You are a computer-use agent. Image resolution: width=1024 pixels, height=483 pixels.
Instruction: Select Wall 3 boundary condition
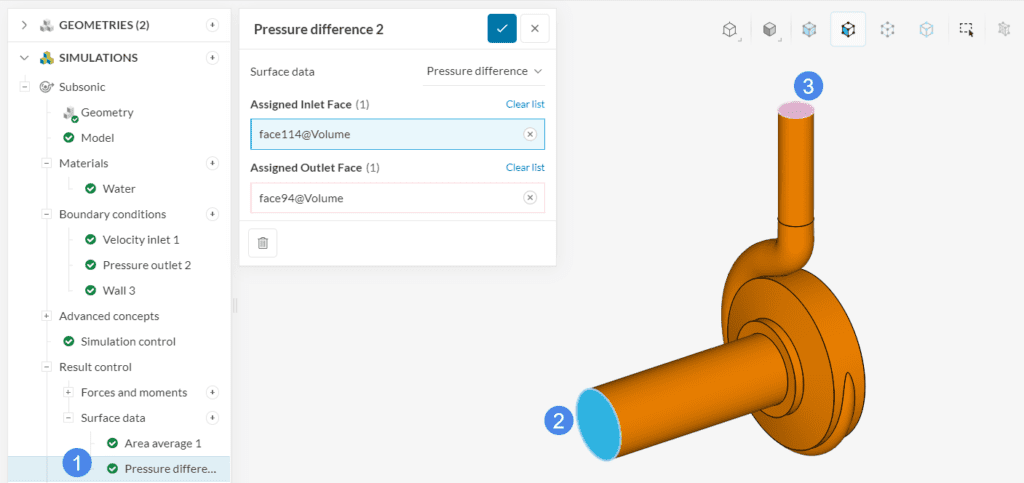pos(119,290)
